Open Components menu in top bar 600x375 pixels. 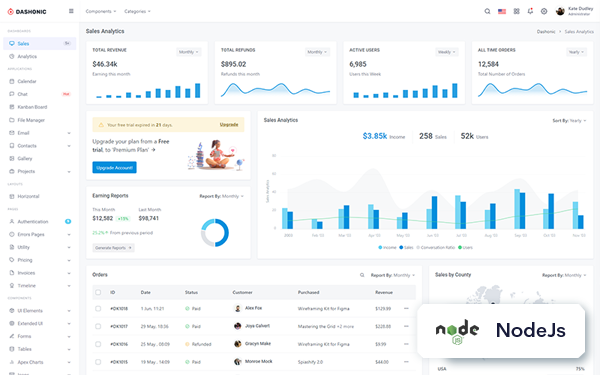[101, 11]
